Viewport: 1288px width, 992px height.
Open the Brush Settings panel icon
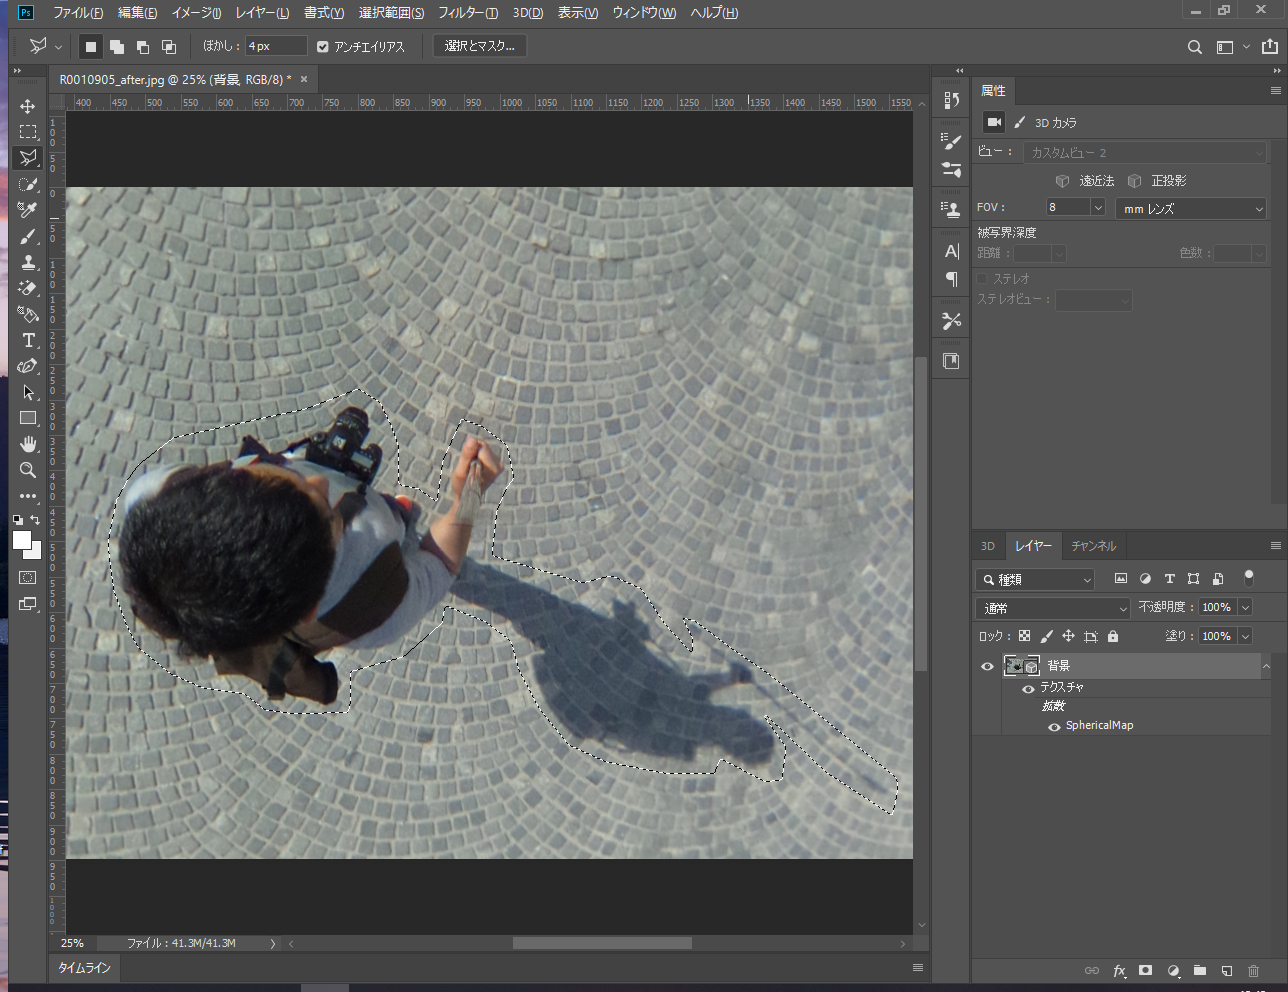[x=952, y=141]
